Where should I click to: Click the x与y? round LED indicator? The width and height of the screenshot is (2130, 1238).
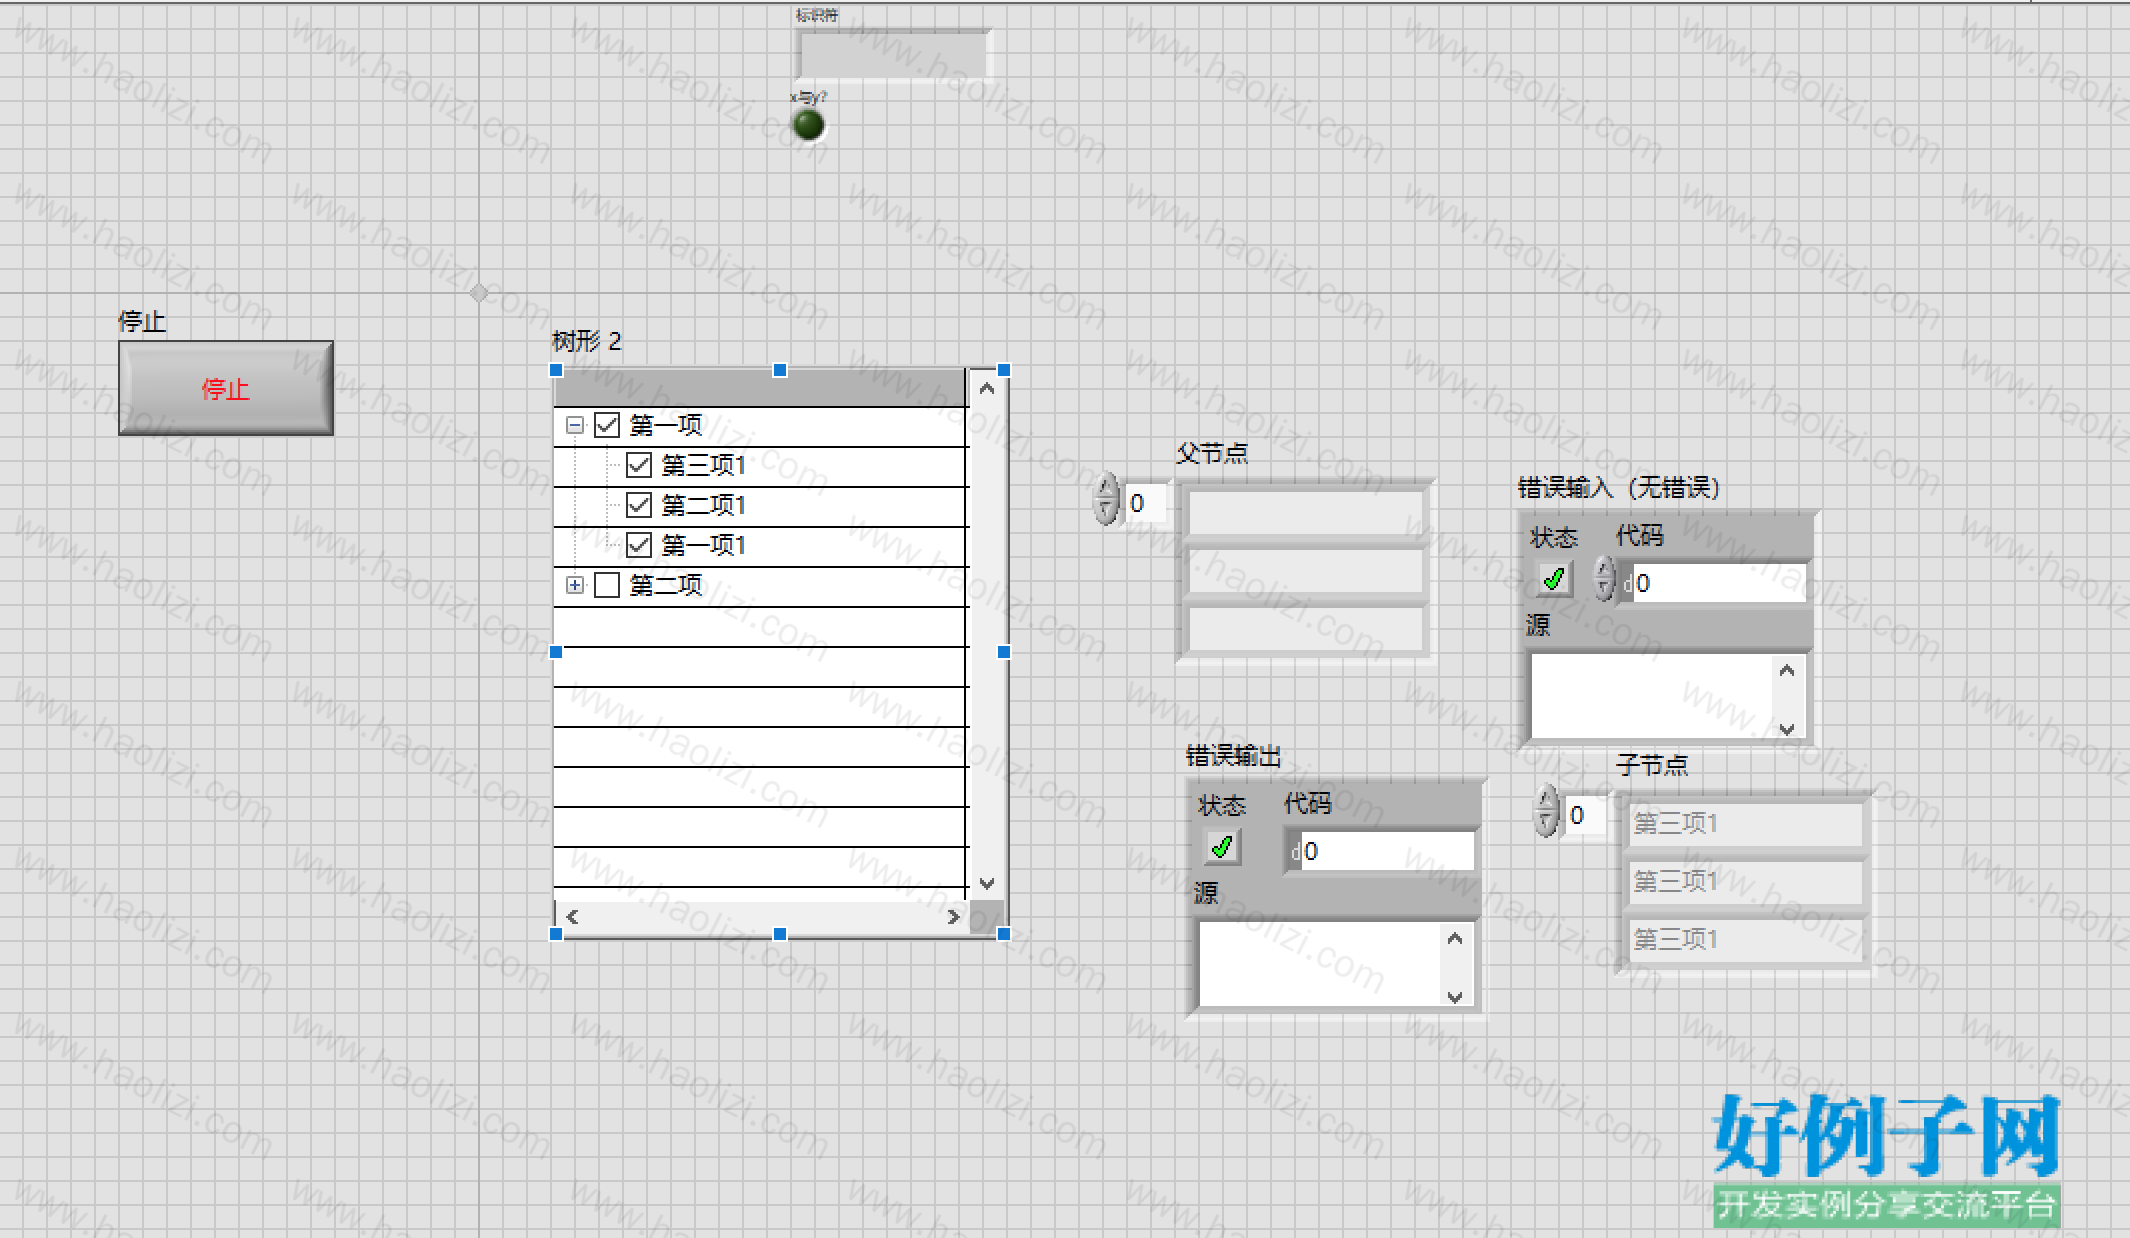click(808, 125)
